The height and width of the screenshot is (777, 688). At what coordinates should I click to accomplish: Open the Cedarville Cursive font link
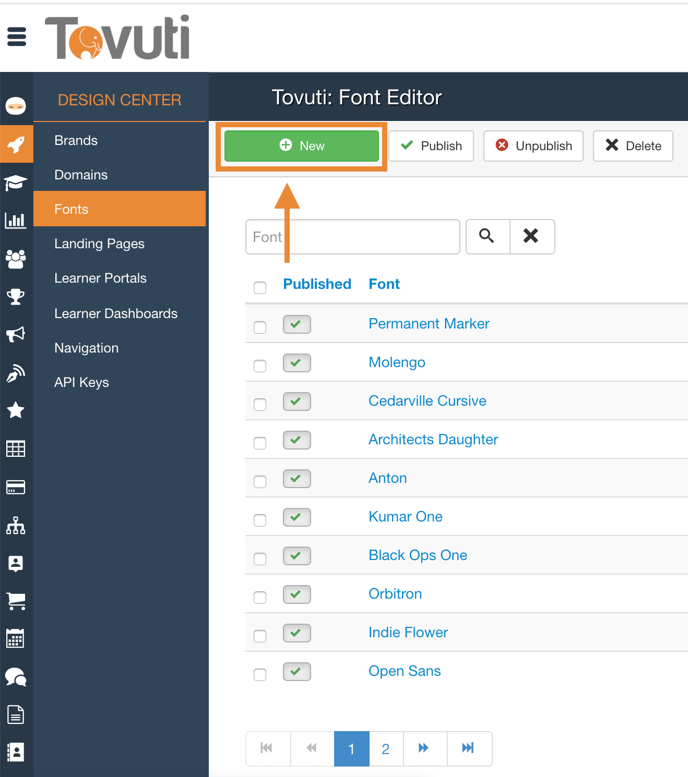(x=427, y=401)
